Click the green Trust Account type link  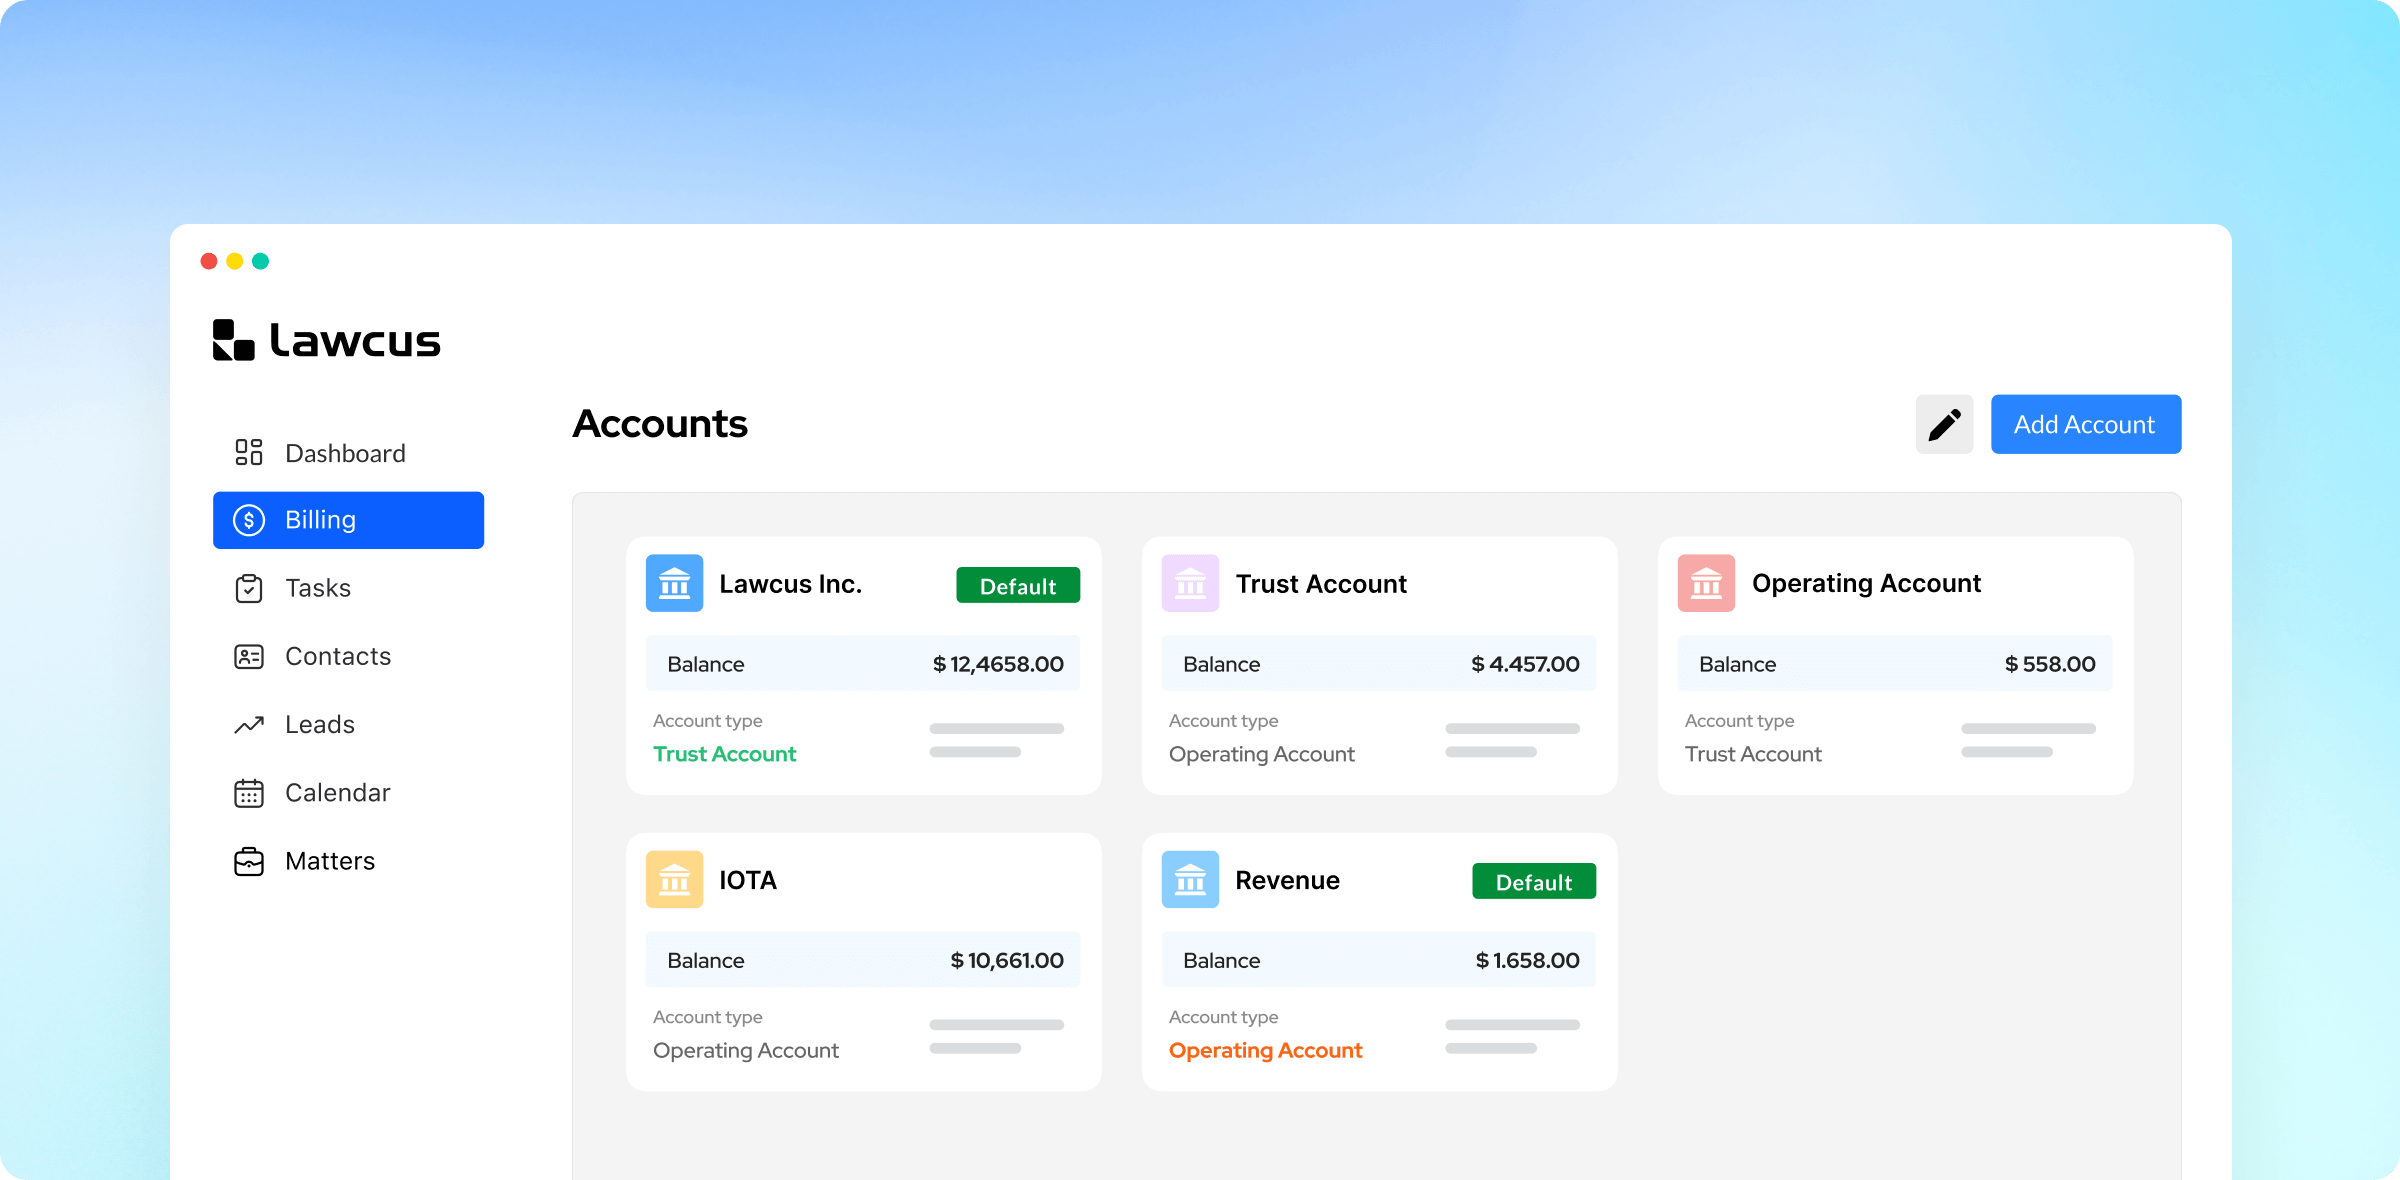coord(724,754)
